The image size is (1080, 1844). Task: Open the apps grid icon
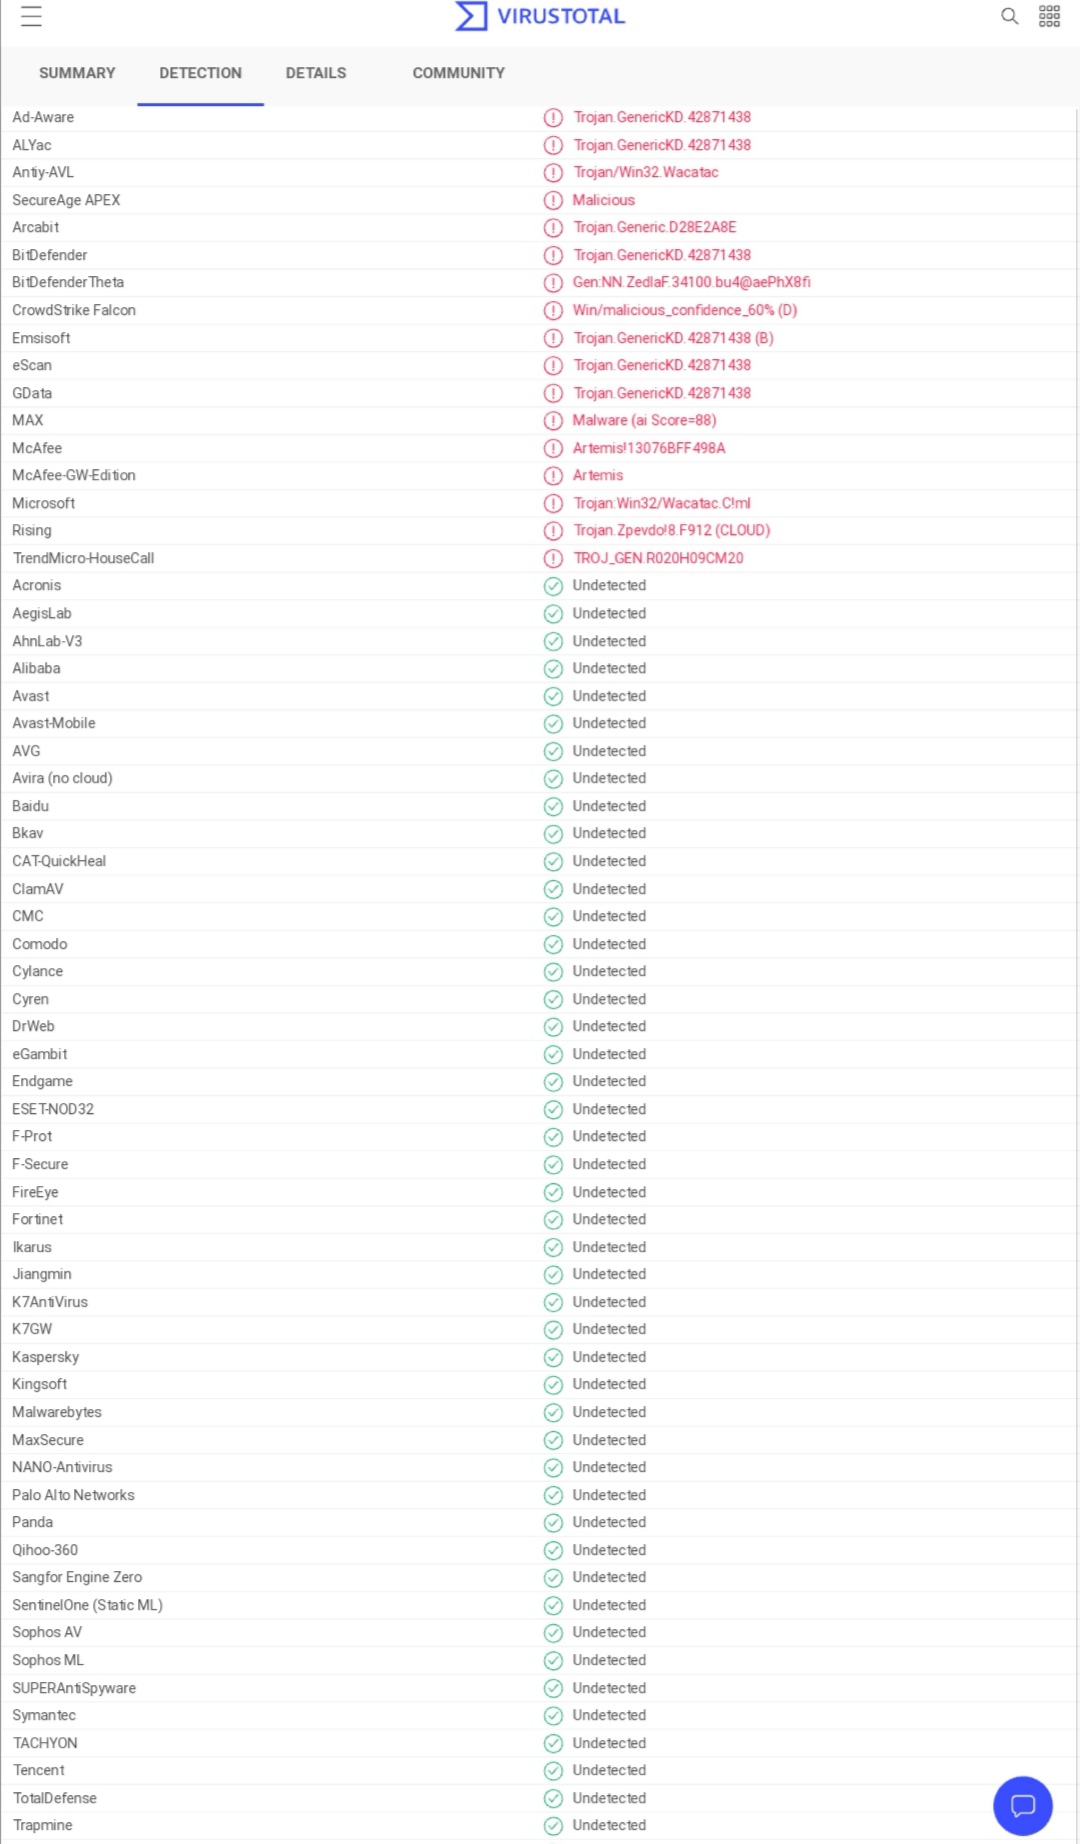[x=1049, y=16]
